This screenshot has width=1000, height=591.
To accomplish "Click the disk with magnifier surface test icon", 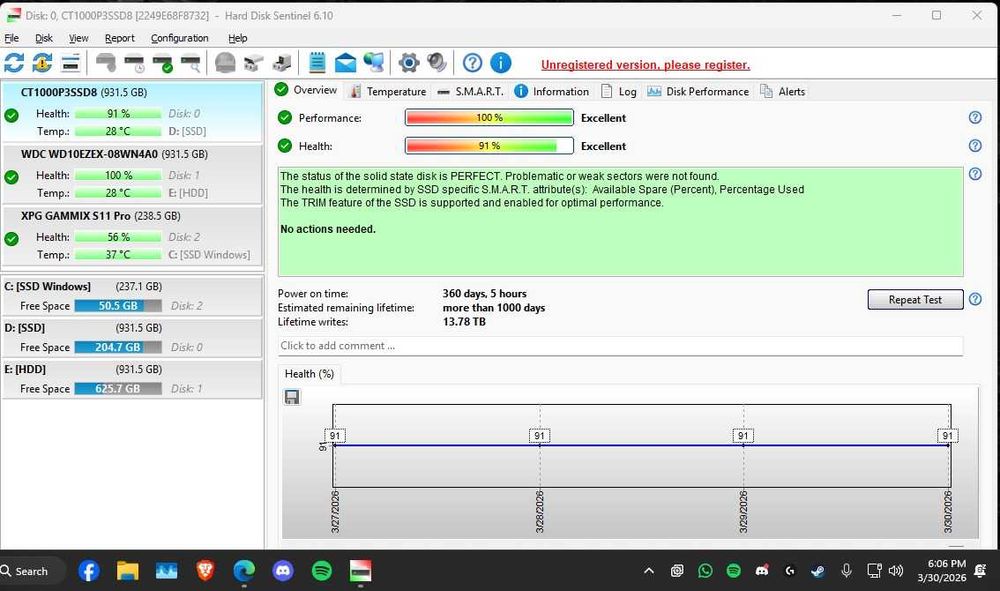I will [x=191, y=62].
